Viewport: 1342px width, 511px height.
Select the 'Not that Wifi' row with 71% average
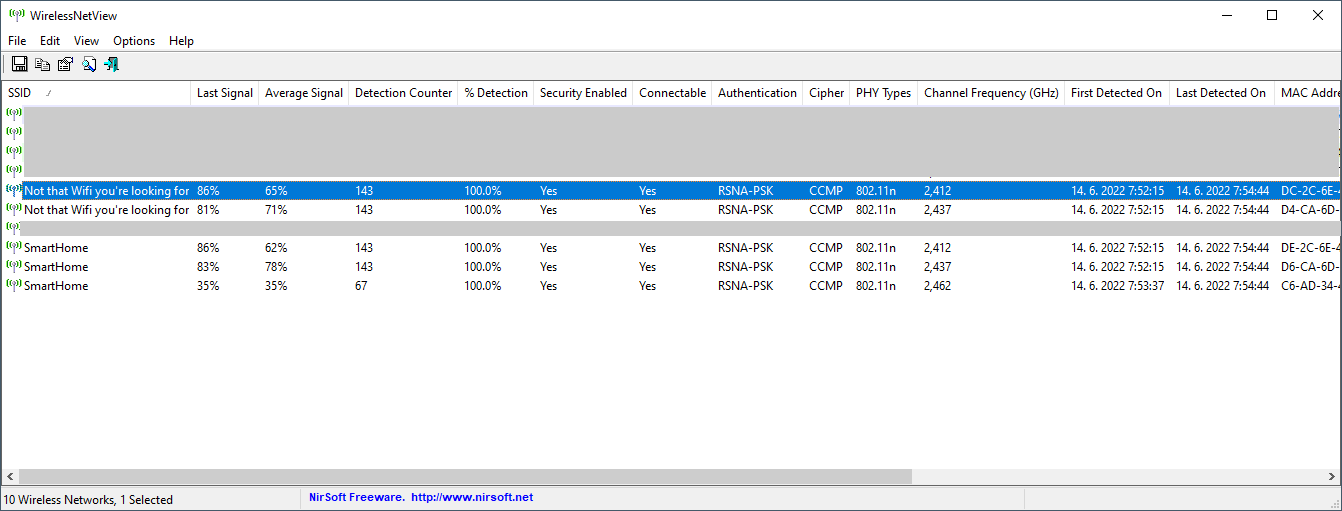[x=671, y=210]
